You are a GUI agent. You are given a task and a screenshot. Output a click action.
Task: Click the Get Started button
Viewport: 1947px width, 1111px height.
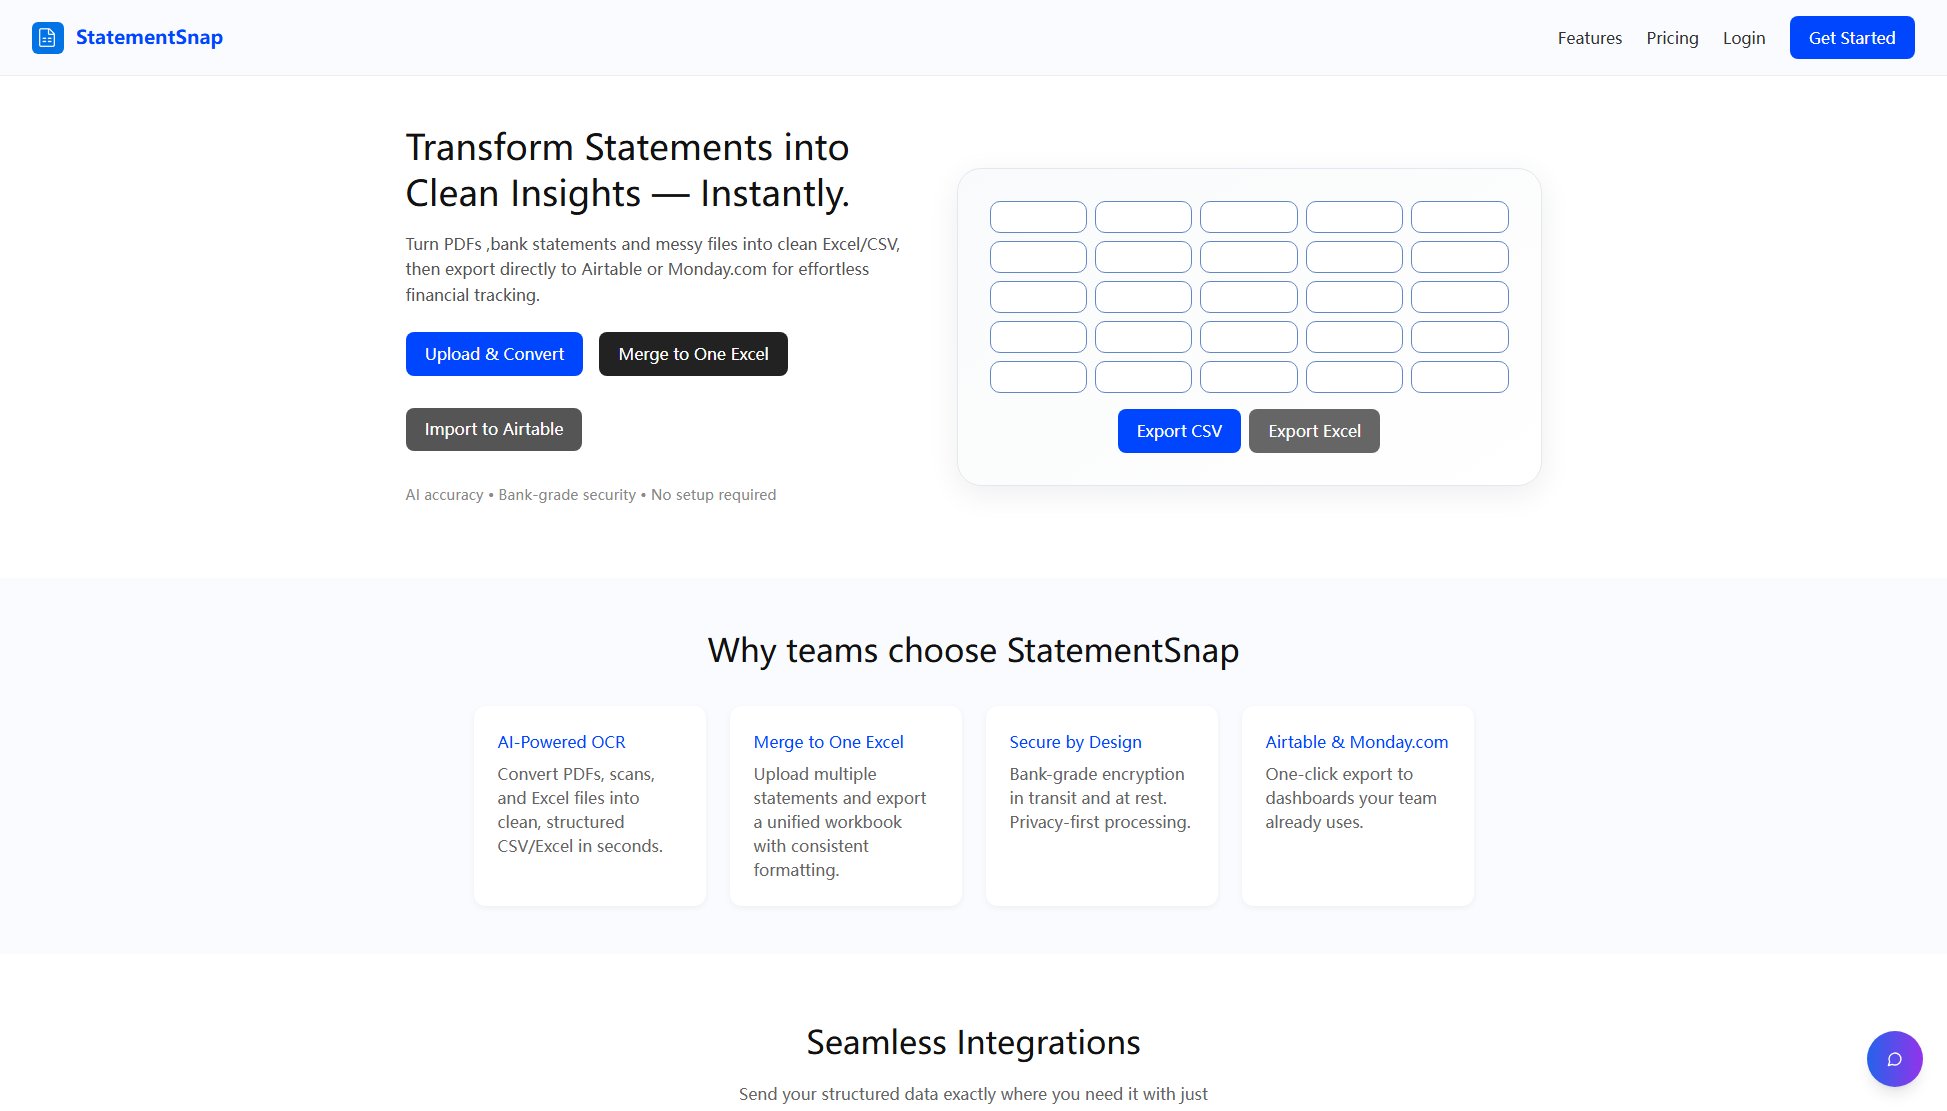click(1851, 38)
